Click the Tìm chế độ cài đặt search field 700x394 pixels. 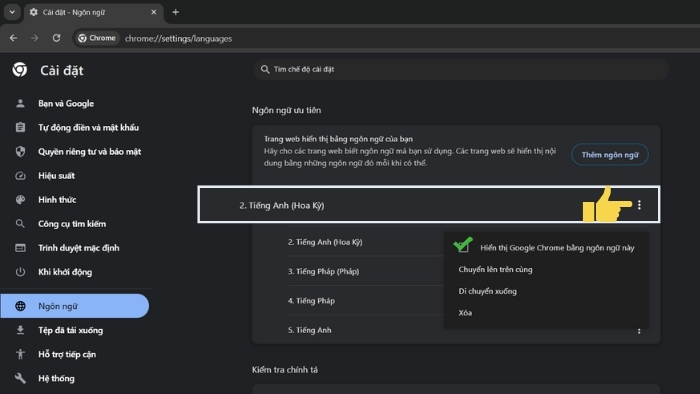click(x=461, y=69)
